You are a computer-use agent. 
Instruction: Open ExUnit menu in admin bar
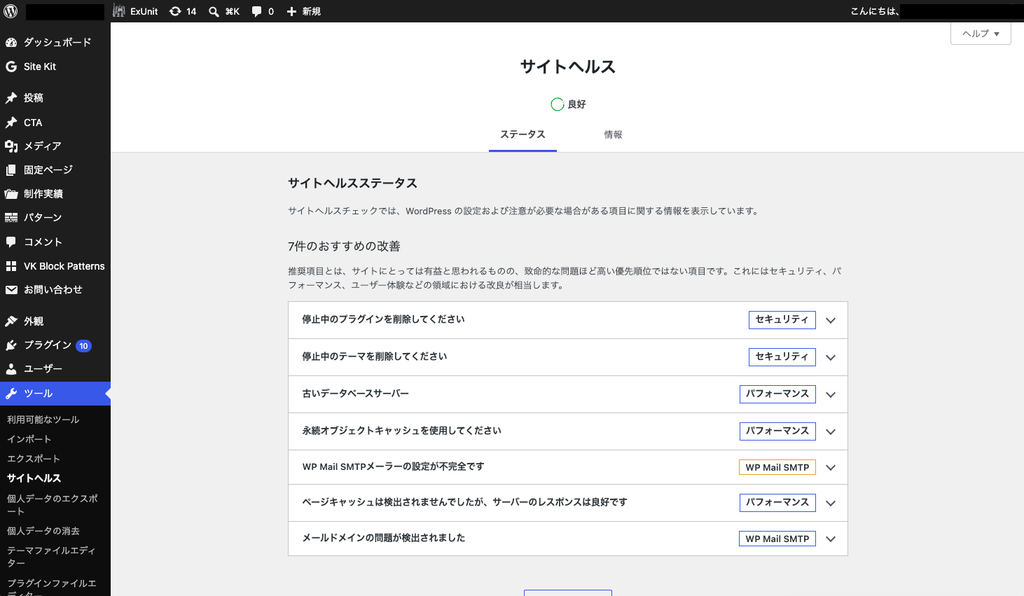tap(135, 11)
